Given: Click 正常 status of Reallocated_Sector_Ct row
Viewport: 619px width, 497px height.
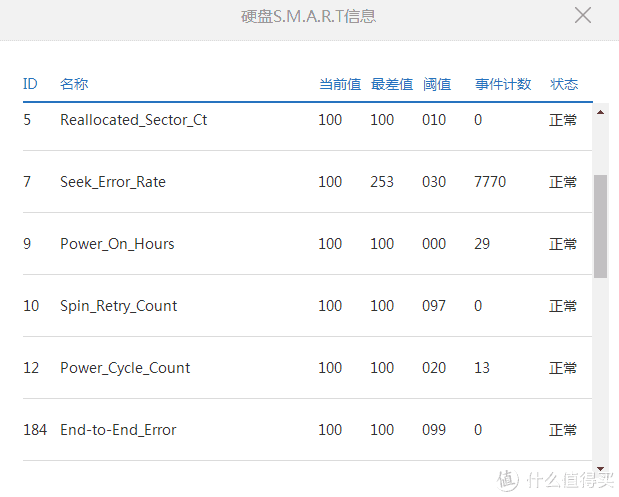Looking at the screenshot, I should 563,120.
